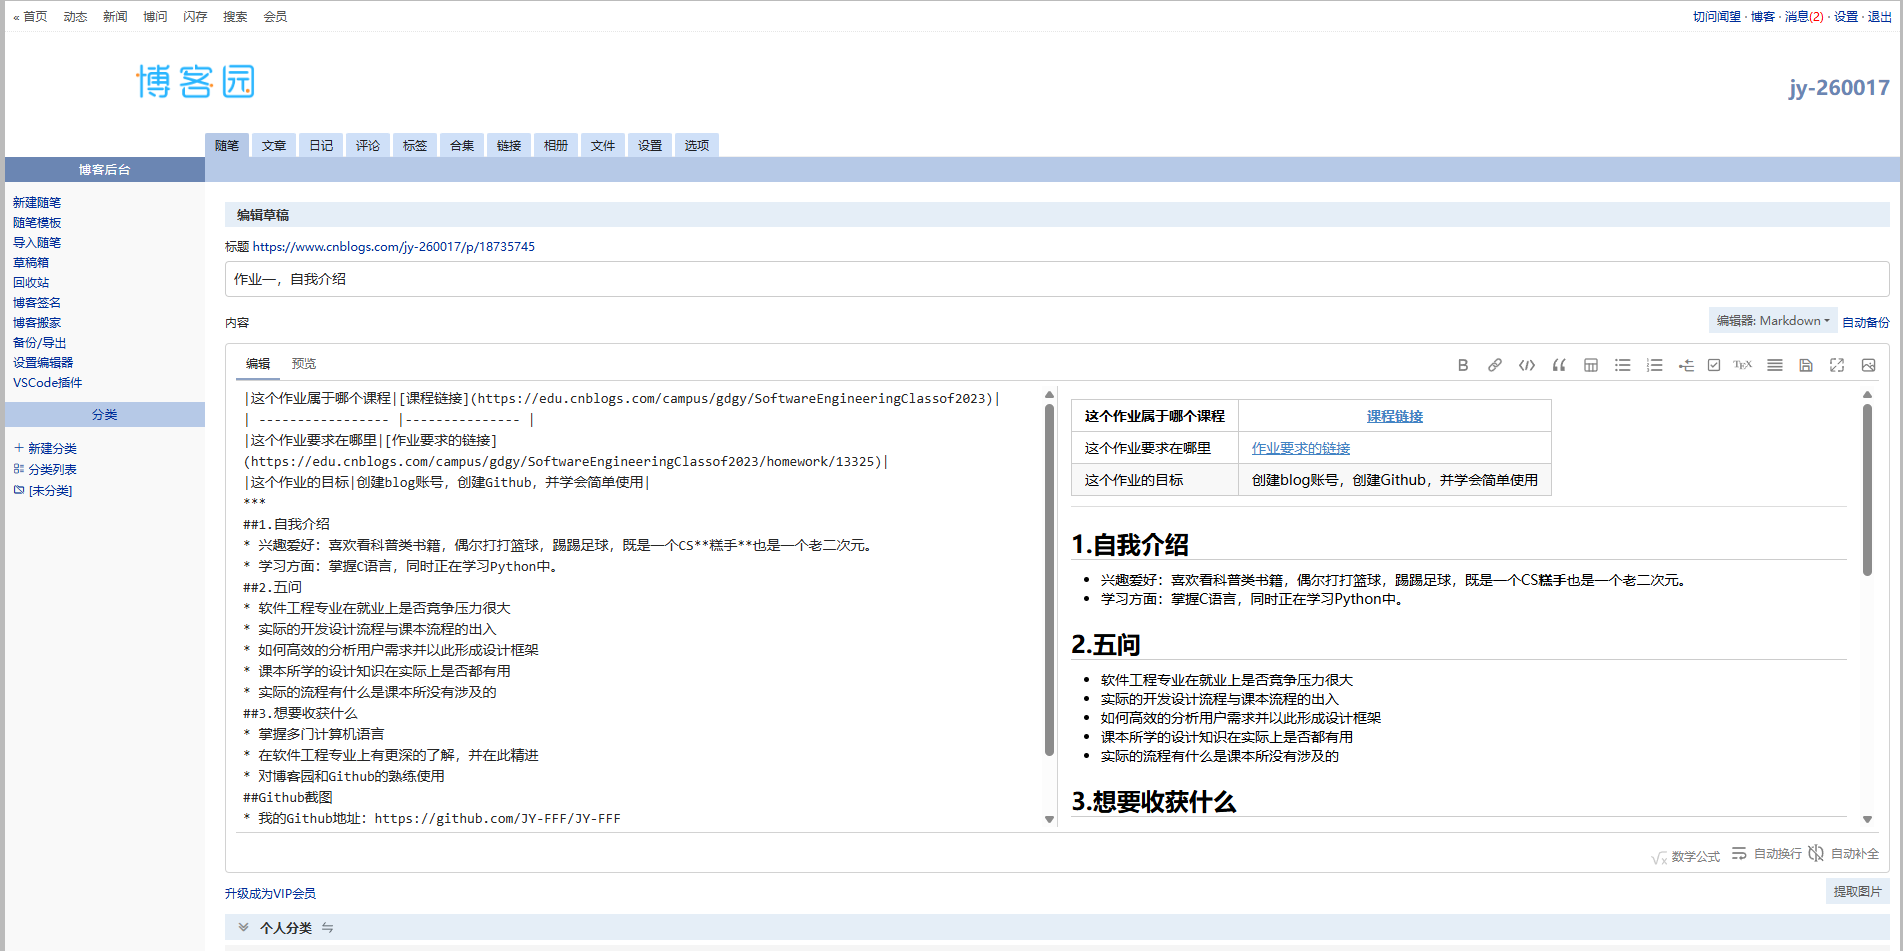Open the 合集 tab
The image size is (1903, 951).
point(462,145)
